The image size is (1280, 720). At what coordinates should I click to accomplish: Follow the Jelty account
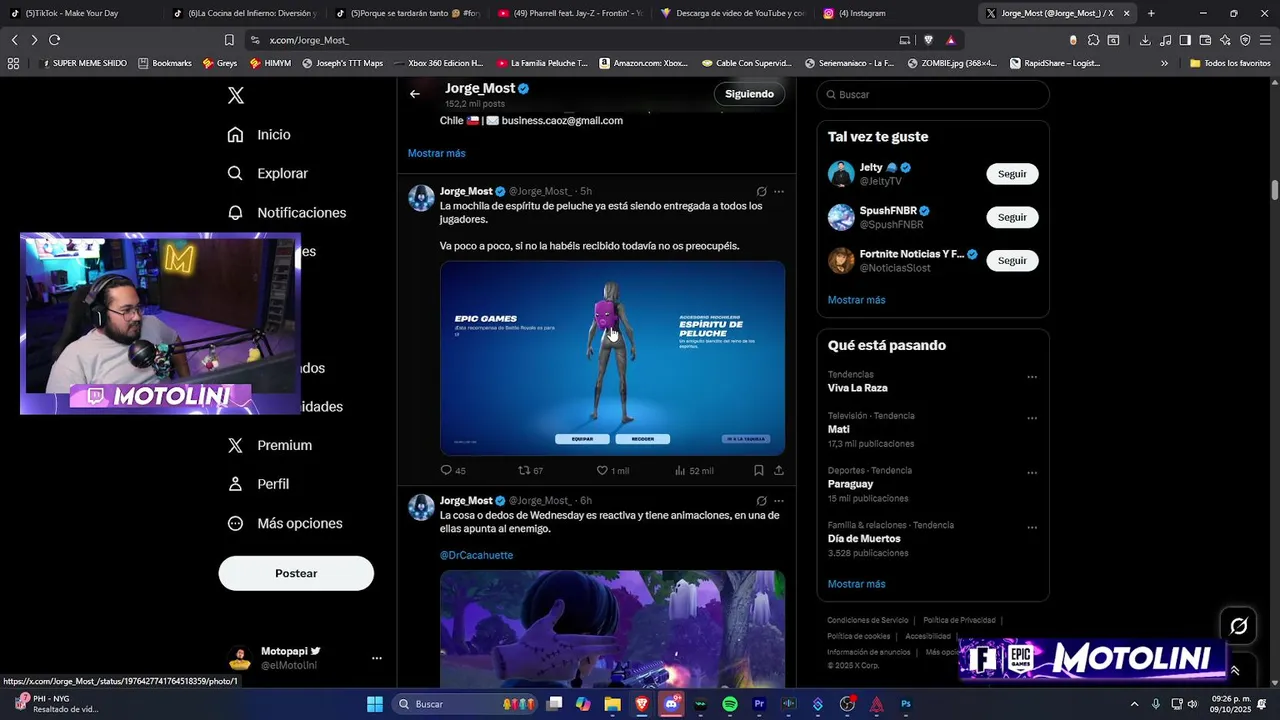tap(1012, 174)
